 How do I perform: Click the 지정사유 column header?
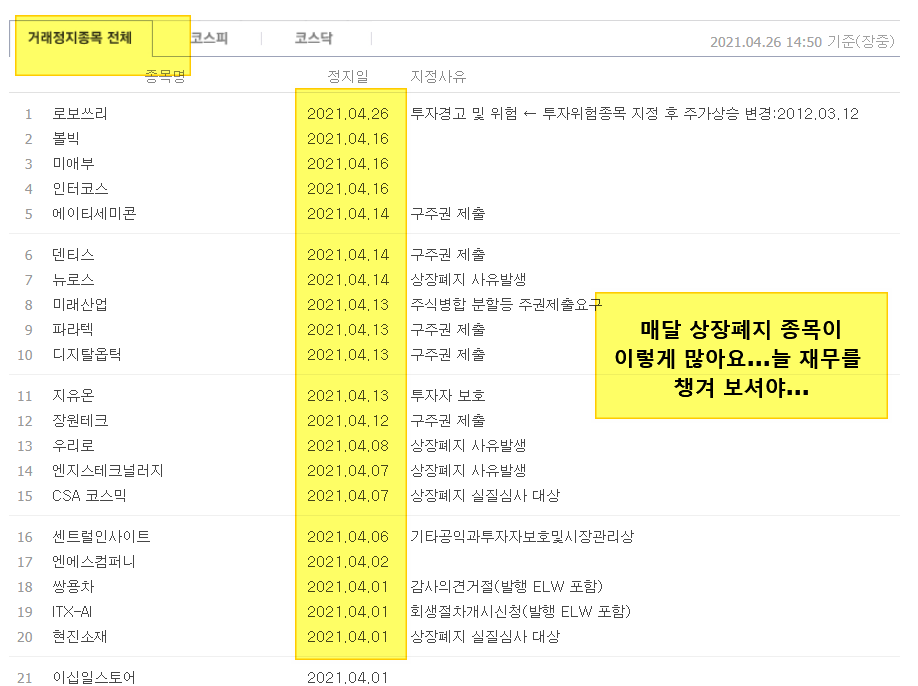[439, 77]
